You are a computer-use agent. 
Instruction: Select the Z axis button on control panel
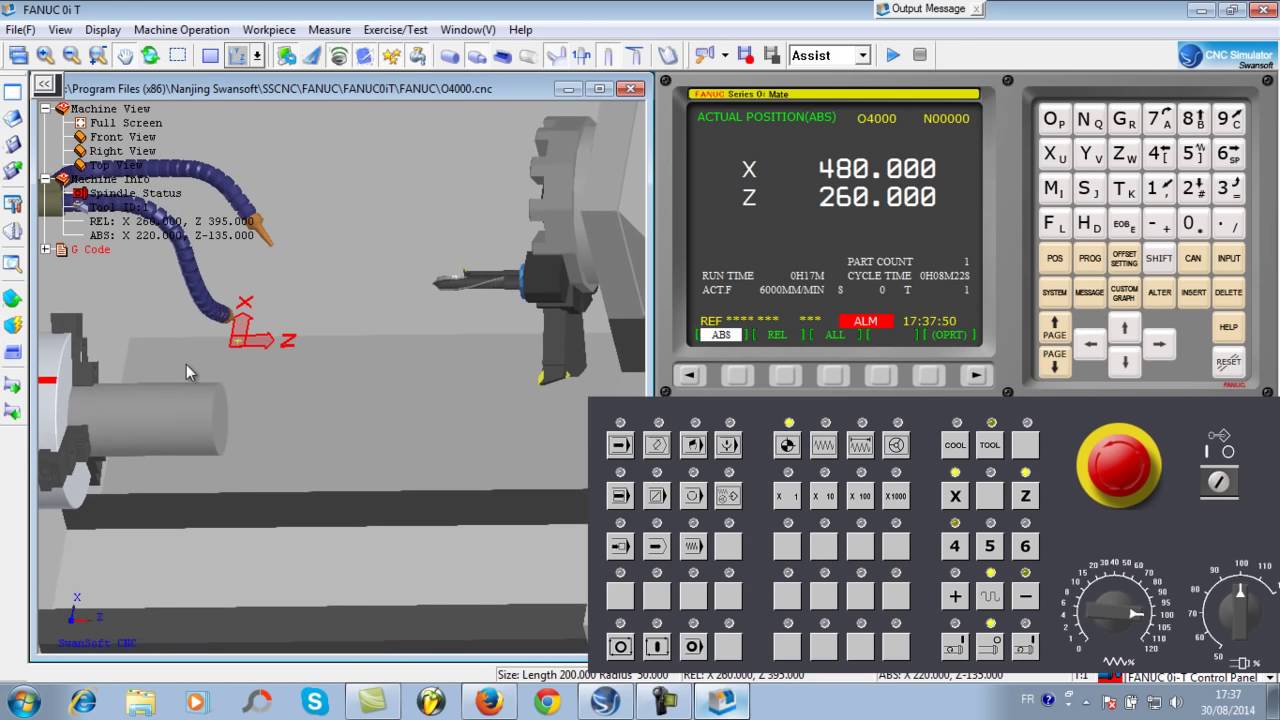[1025, 495]
